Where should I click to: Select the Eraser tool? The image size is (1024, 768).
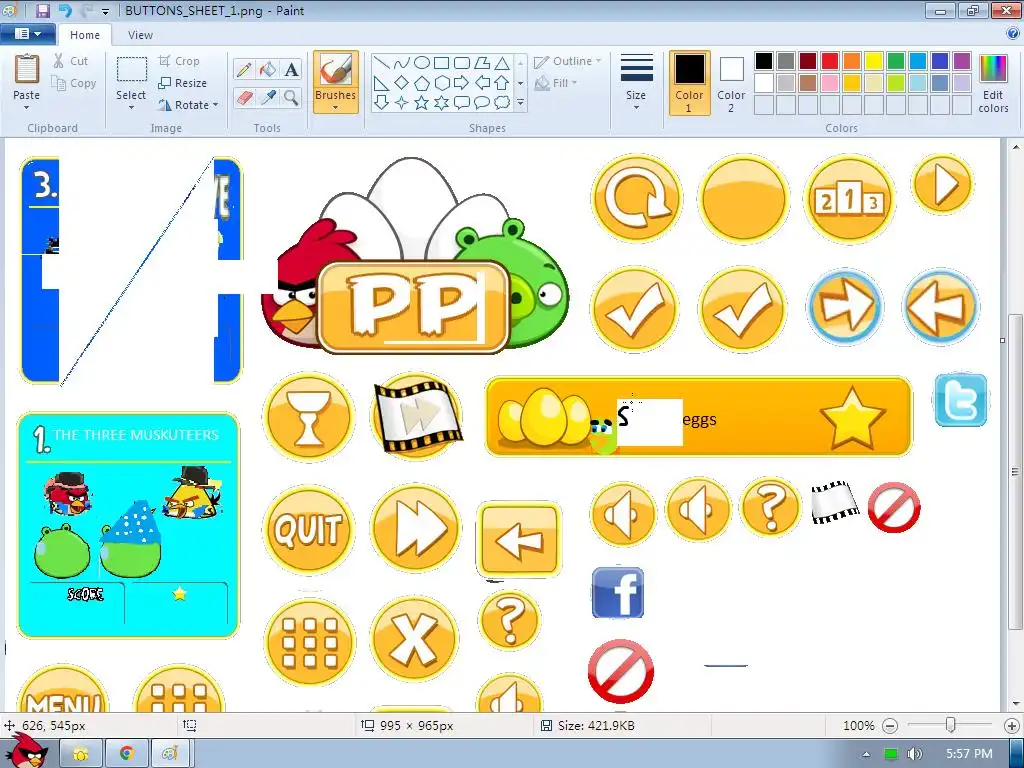(x=244, y=98)
